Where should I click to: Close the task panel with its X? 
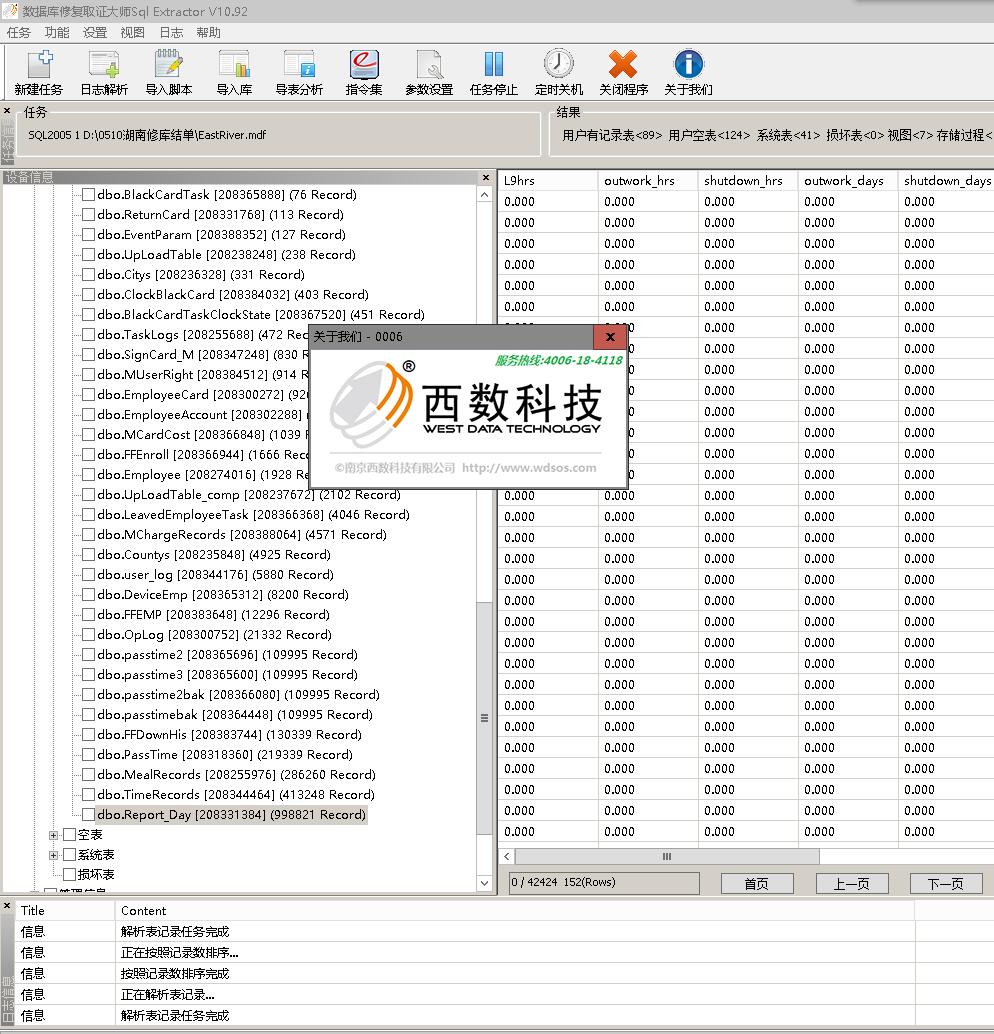pyautogui.click(x=7, y=111)
